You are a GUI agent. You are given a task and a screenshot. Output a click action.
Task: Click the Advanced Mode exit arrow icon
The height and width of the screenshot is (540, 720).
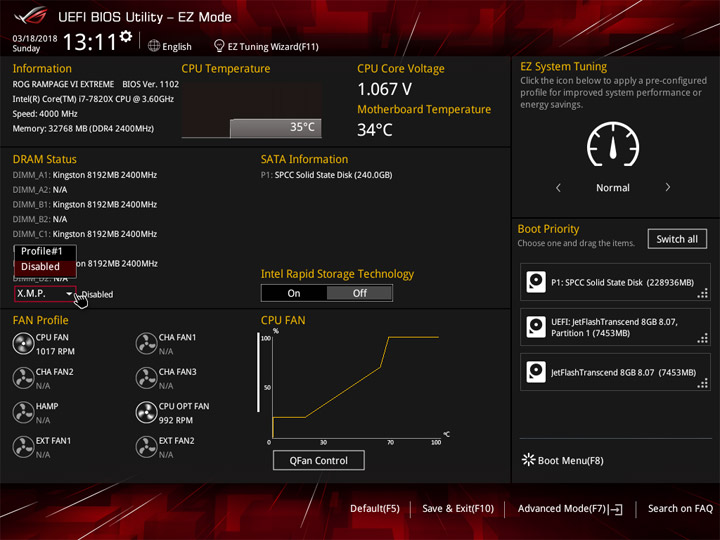615,509
